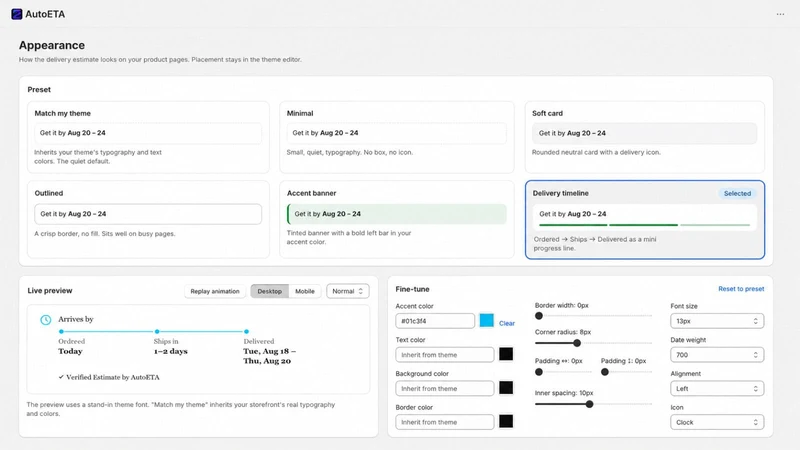Open the Alignment Left dropdown
The image size is (800, 450).
point(717,388)
